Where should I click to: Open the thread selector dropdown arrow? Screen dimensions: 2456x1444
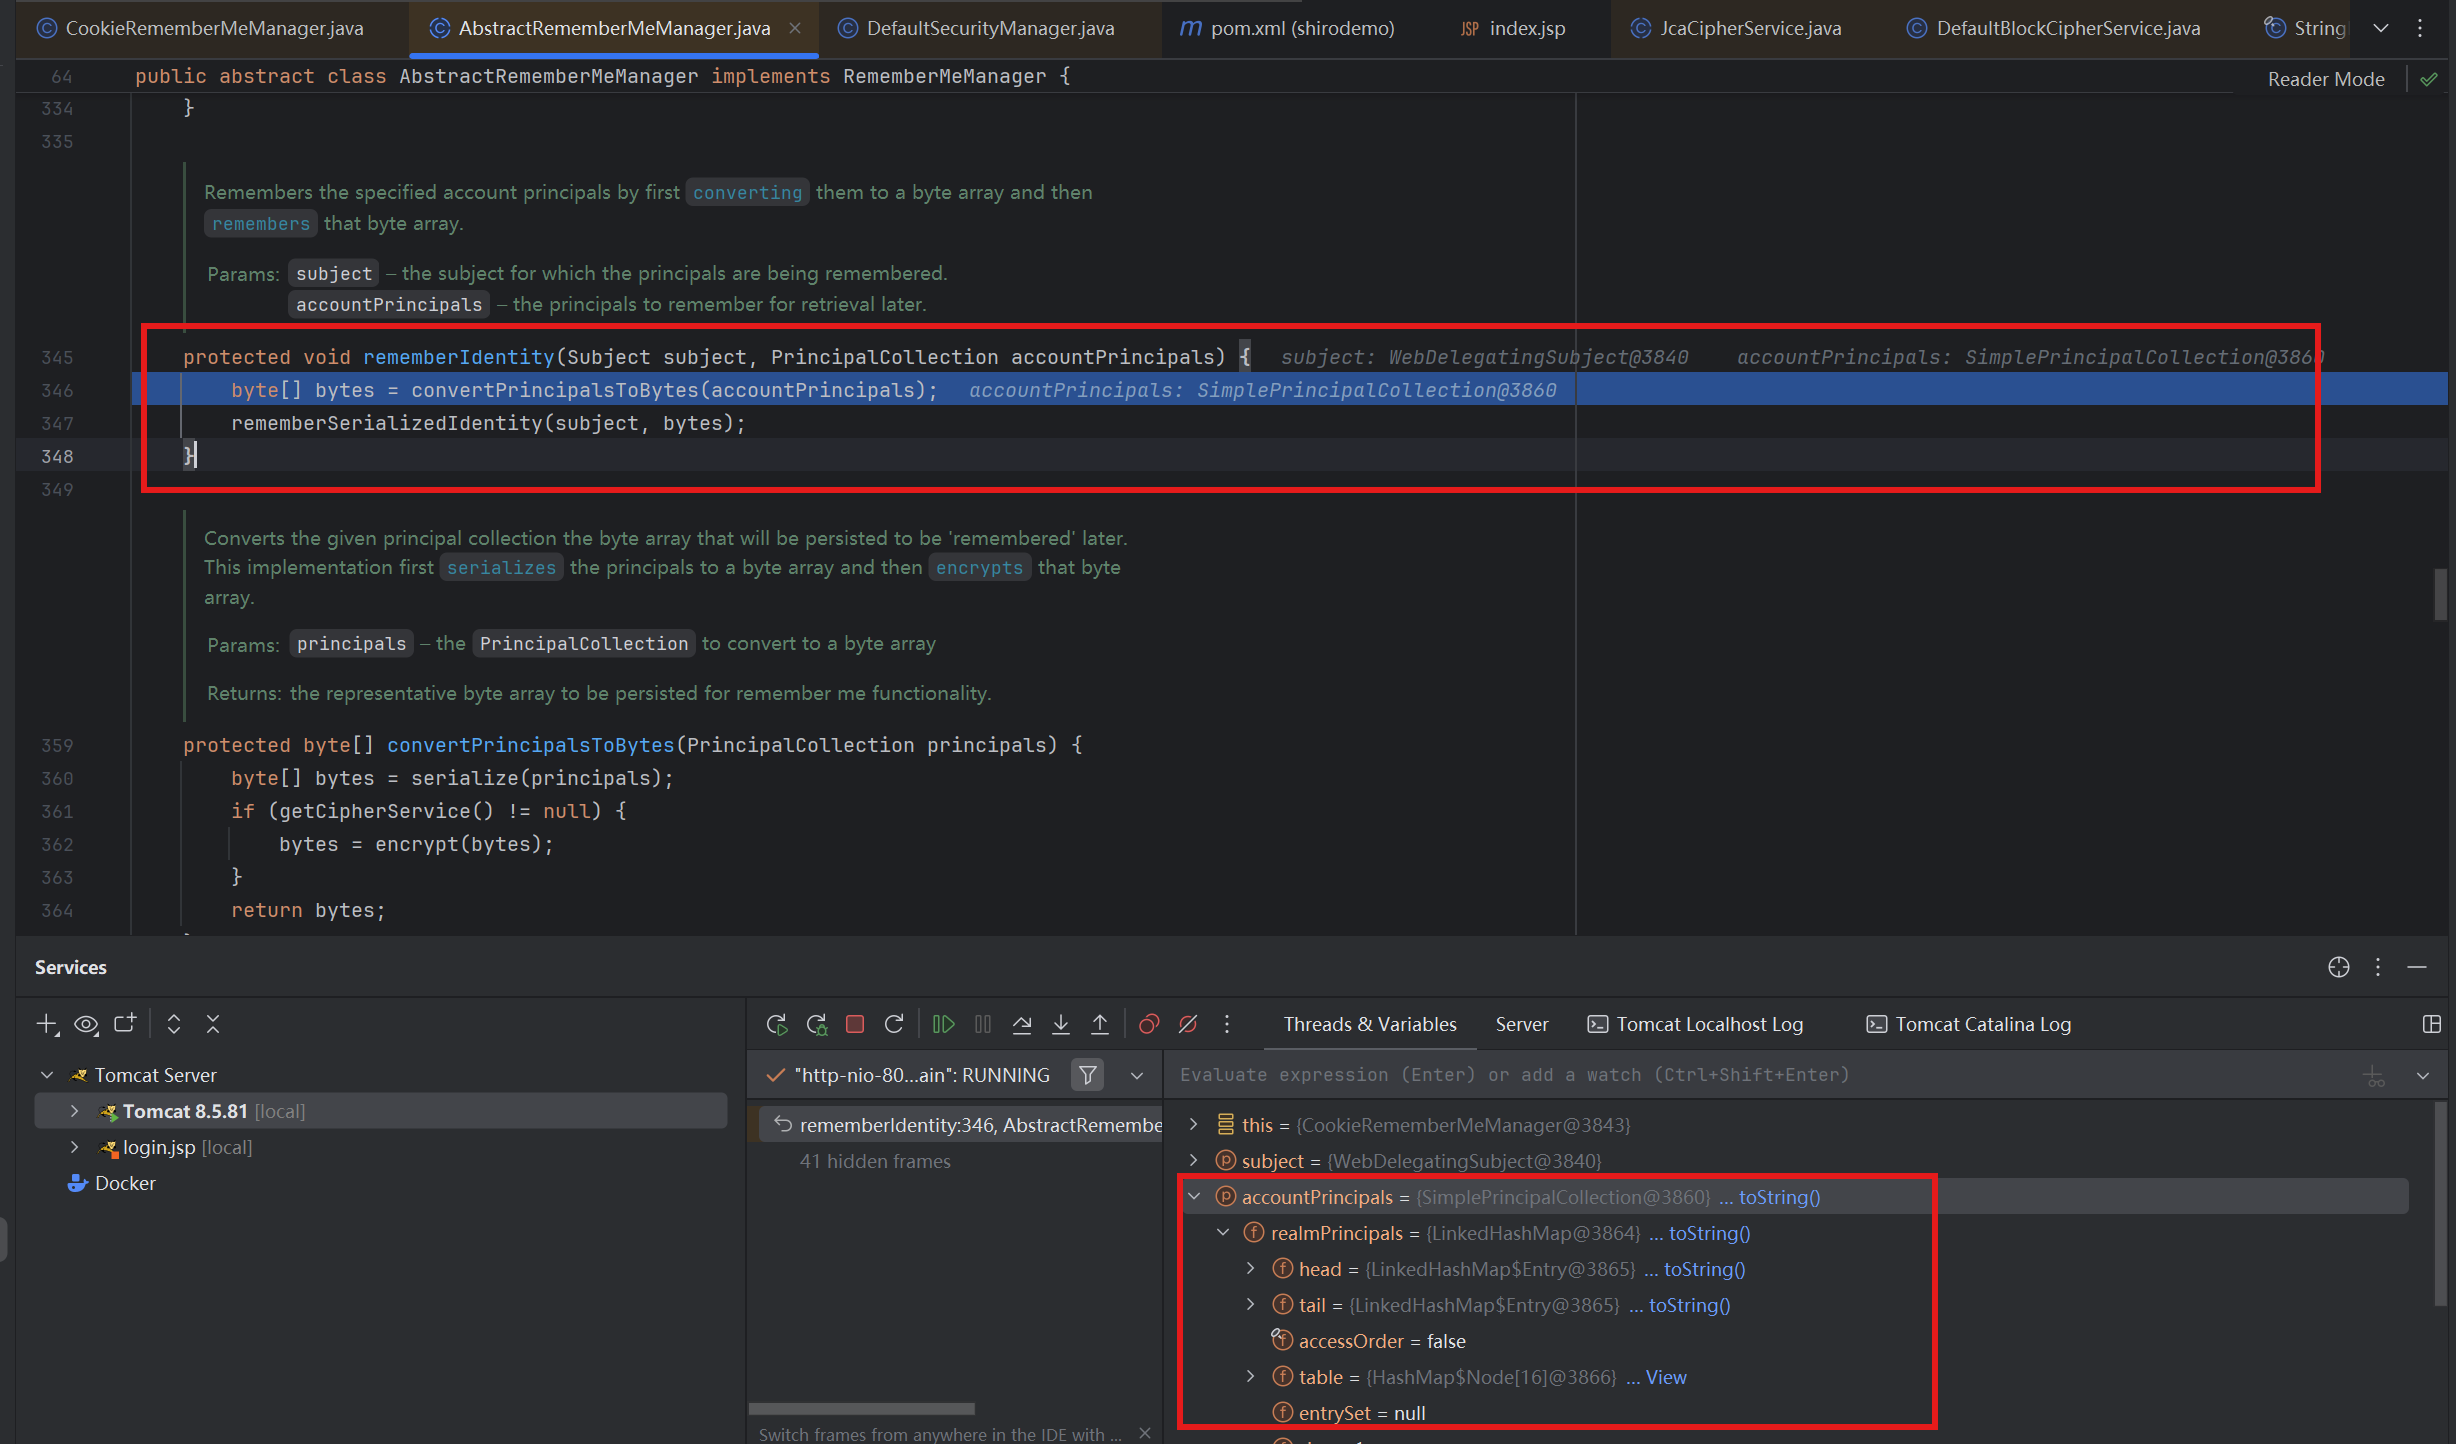(1137, 1075)
